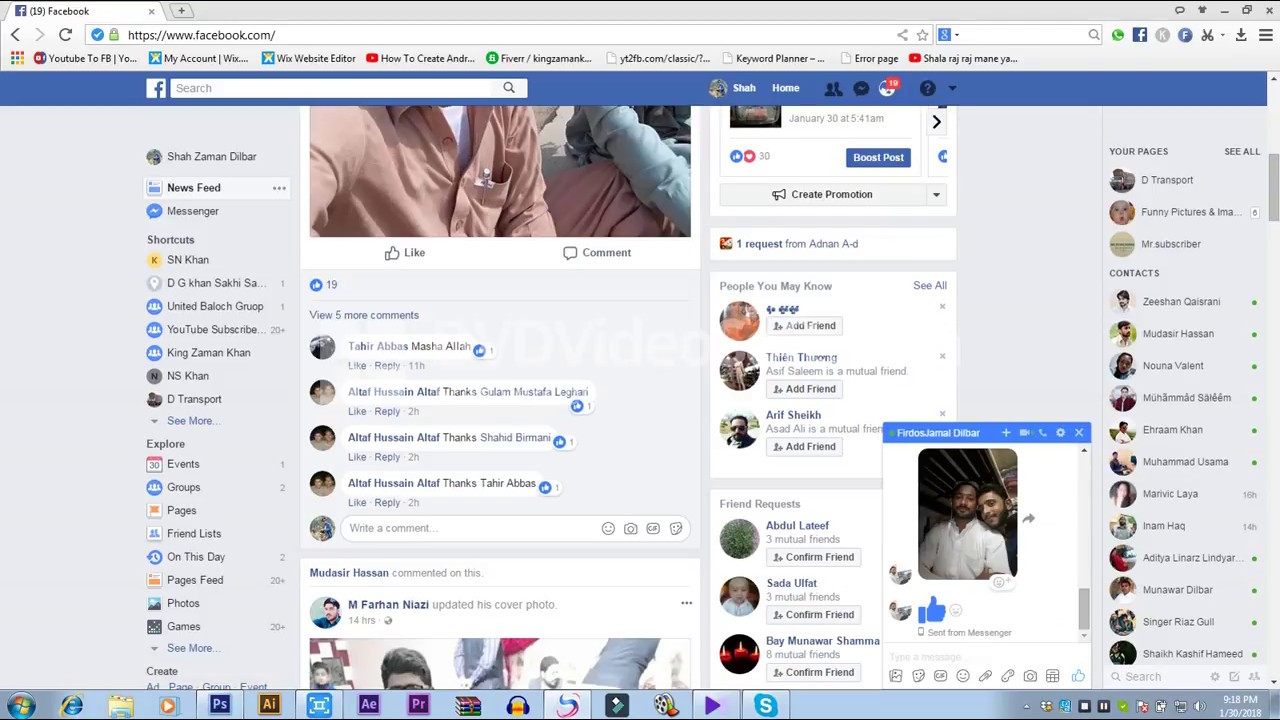Go to next page post with right chevron
The width and height of the screenshot is (1280, 720).
pos(936,122)
